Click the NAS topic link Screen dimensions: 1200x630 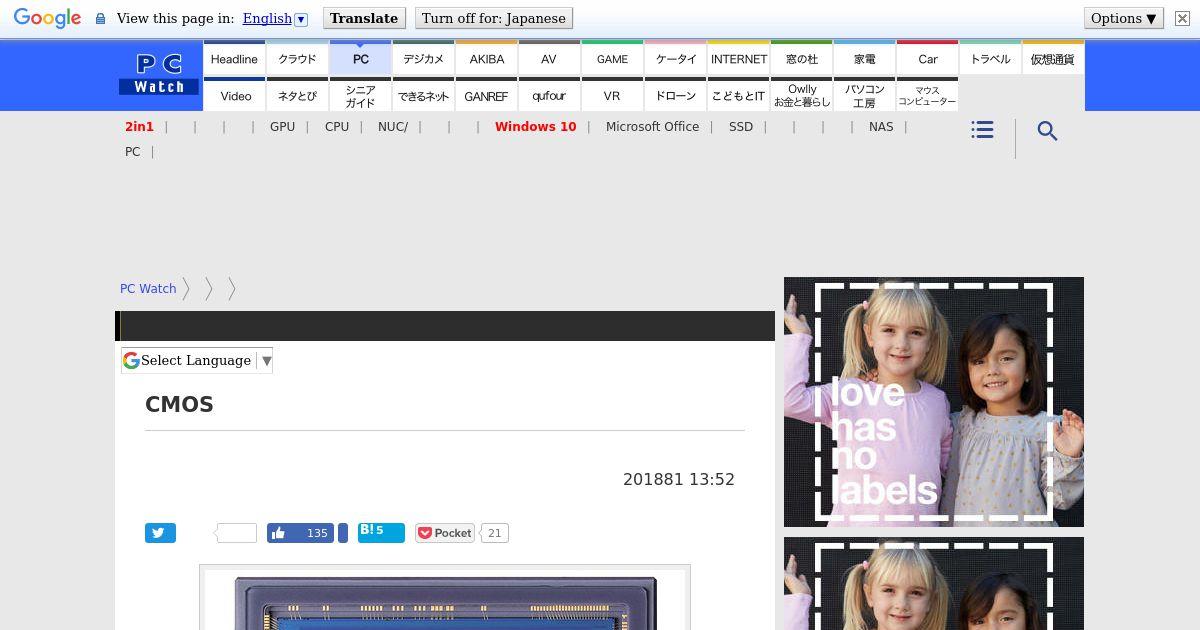(881, 127)
